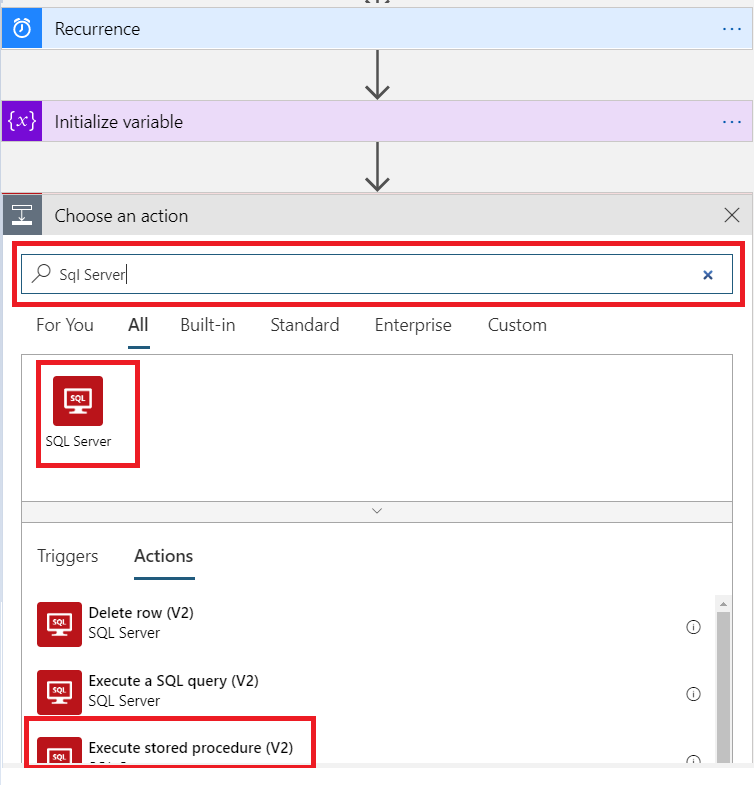Select the Actions tab
Screen dimensions: 754x785
coord(164,556)
